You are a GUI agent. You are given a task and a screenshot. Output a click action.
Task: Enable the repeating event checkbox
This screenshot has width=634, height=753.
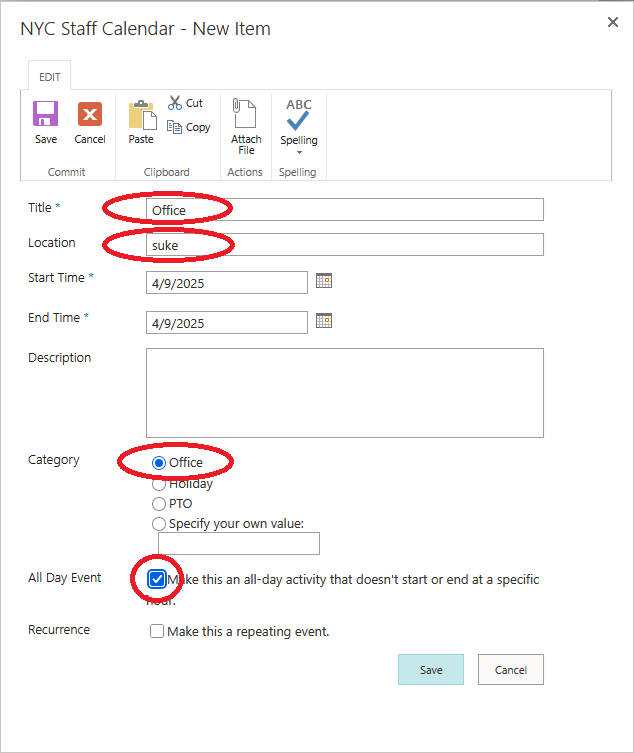point(157,631)
